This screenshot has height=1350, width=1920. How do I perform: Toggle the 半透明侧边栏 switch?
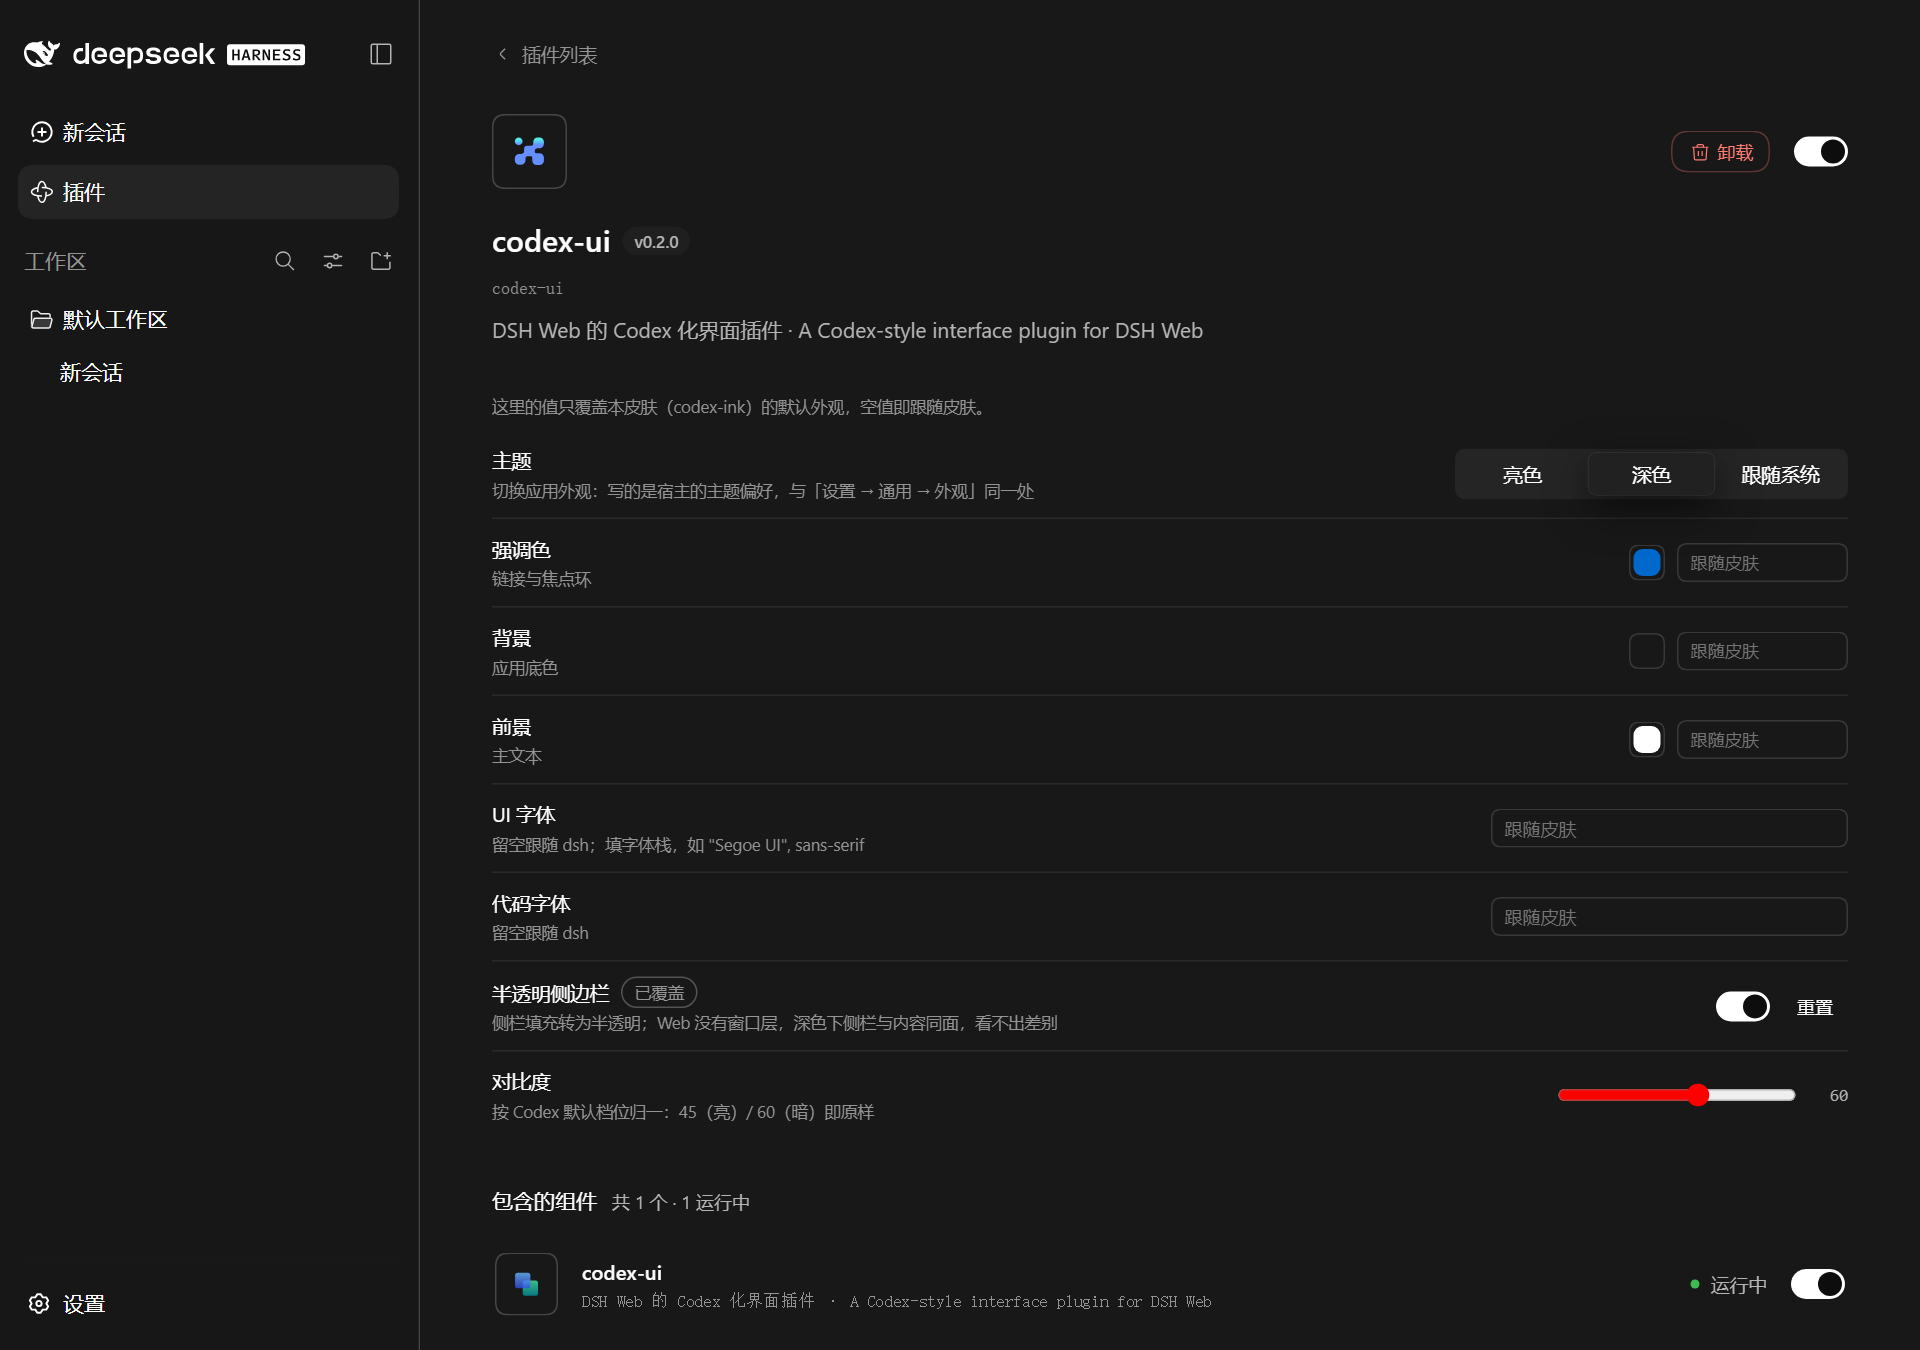pos(1743,1007)
